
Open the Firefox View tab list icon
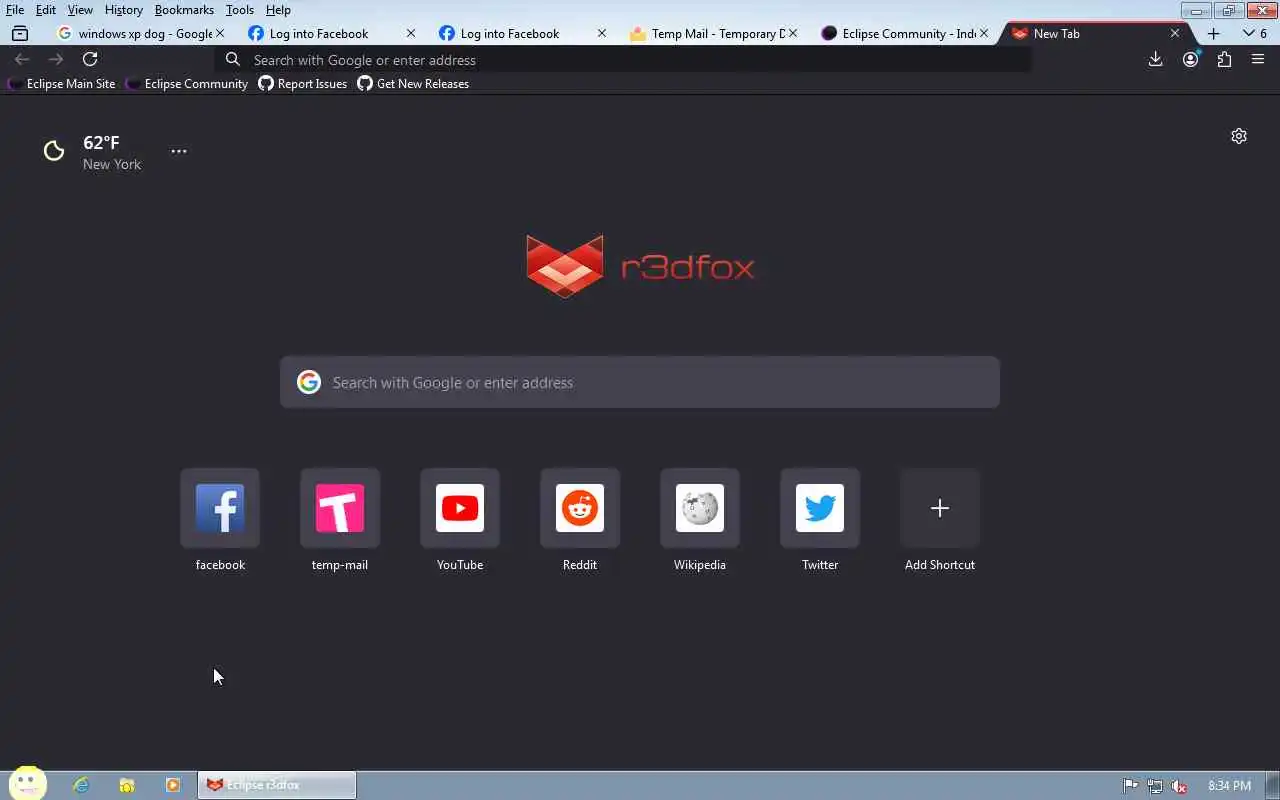tap(19, 33)
